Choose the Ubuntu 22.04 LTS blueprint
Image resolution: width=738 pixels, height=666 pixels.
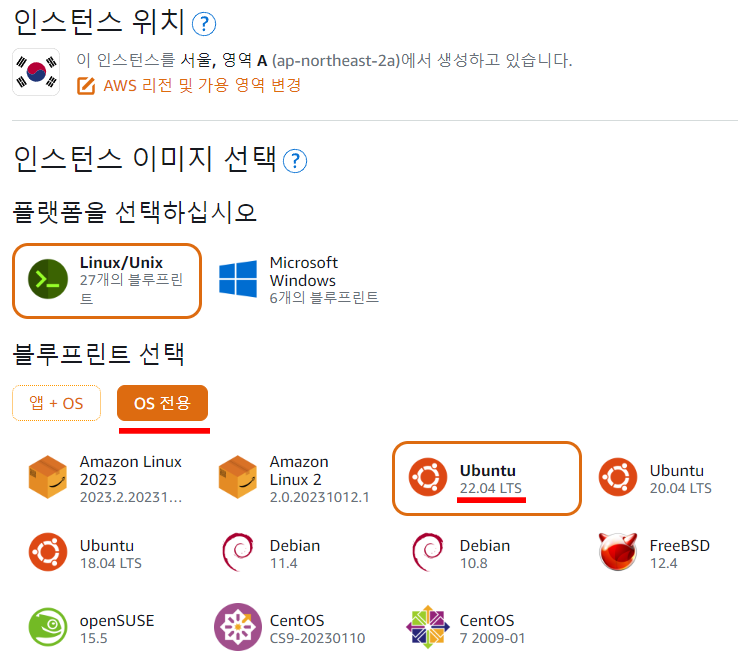click(x=487, y=478)
